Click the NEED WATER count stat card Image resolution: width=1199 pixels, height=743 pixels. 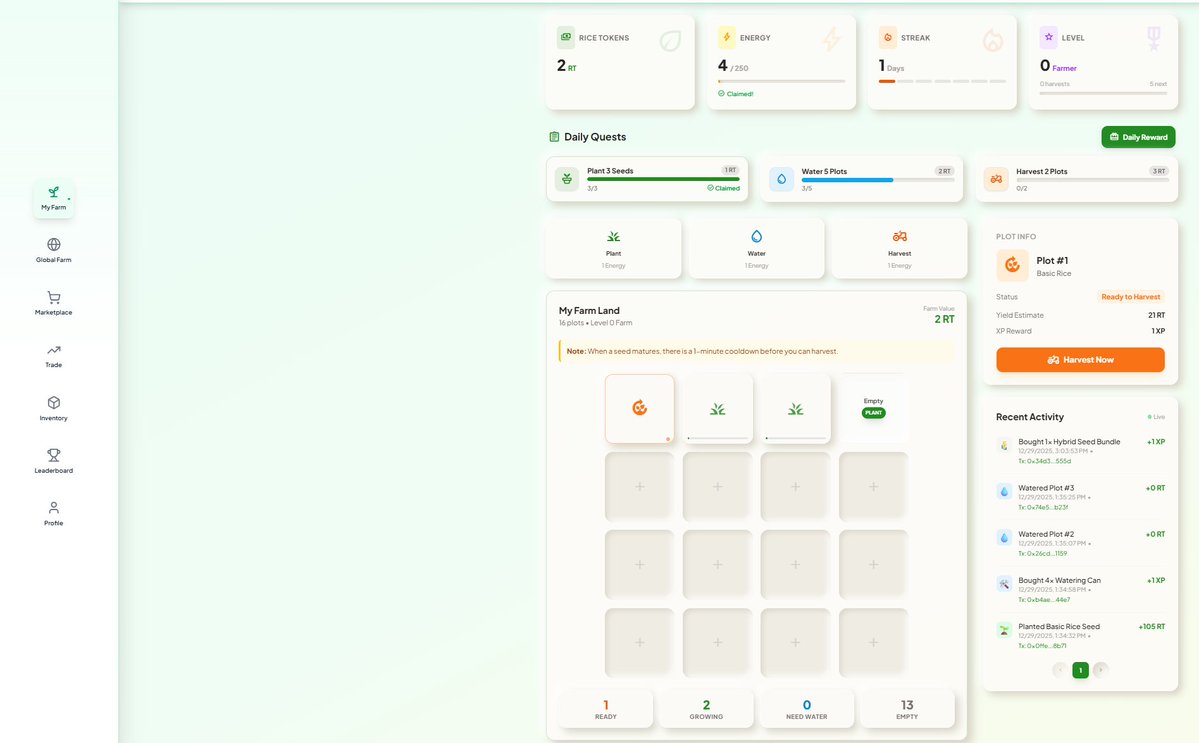(x=807, y=709)
